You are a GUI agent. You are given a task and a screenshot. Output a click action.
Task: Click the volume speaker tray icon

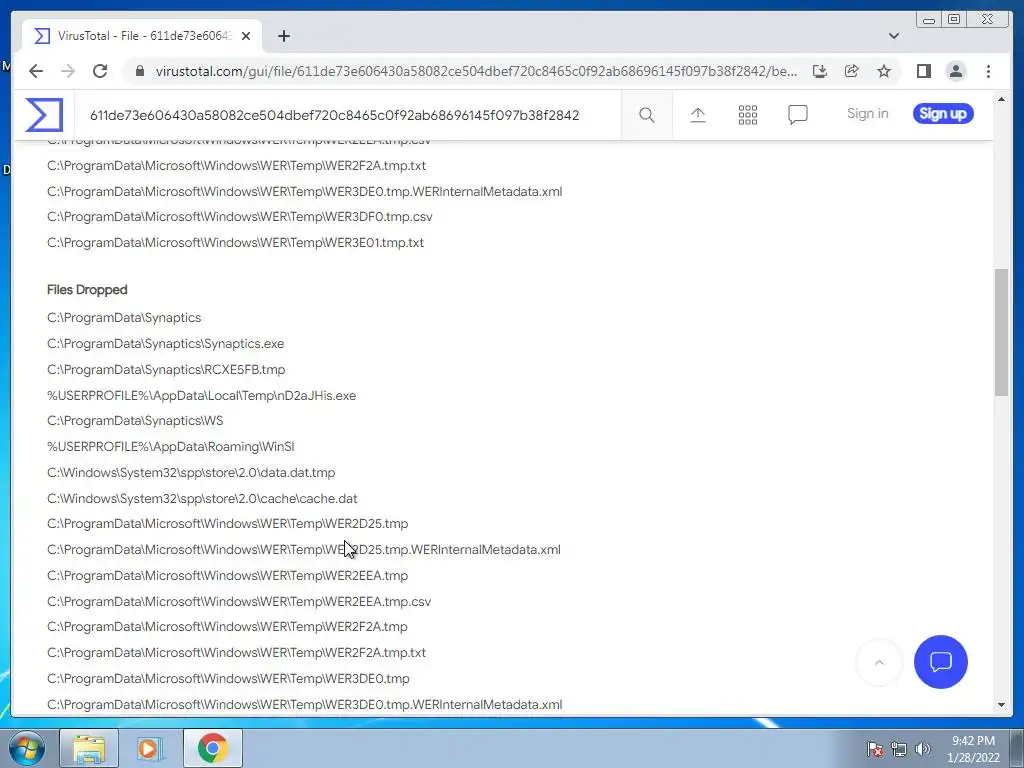coord(923,749)
